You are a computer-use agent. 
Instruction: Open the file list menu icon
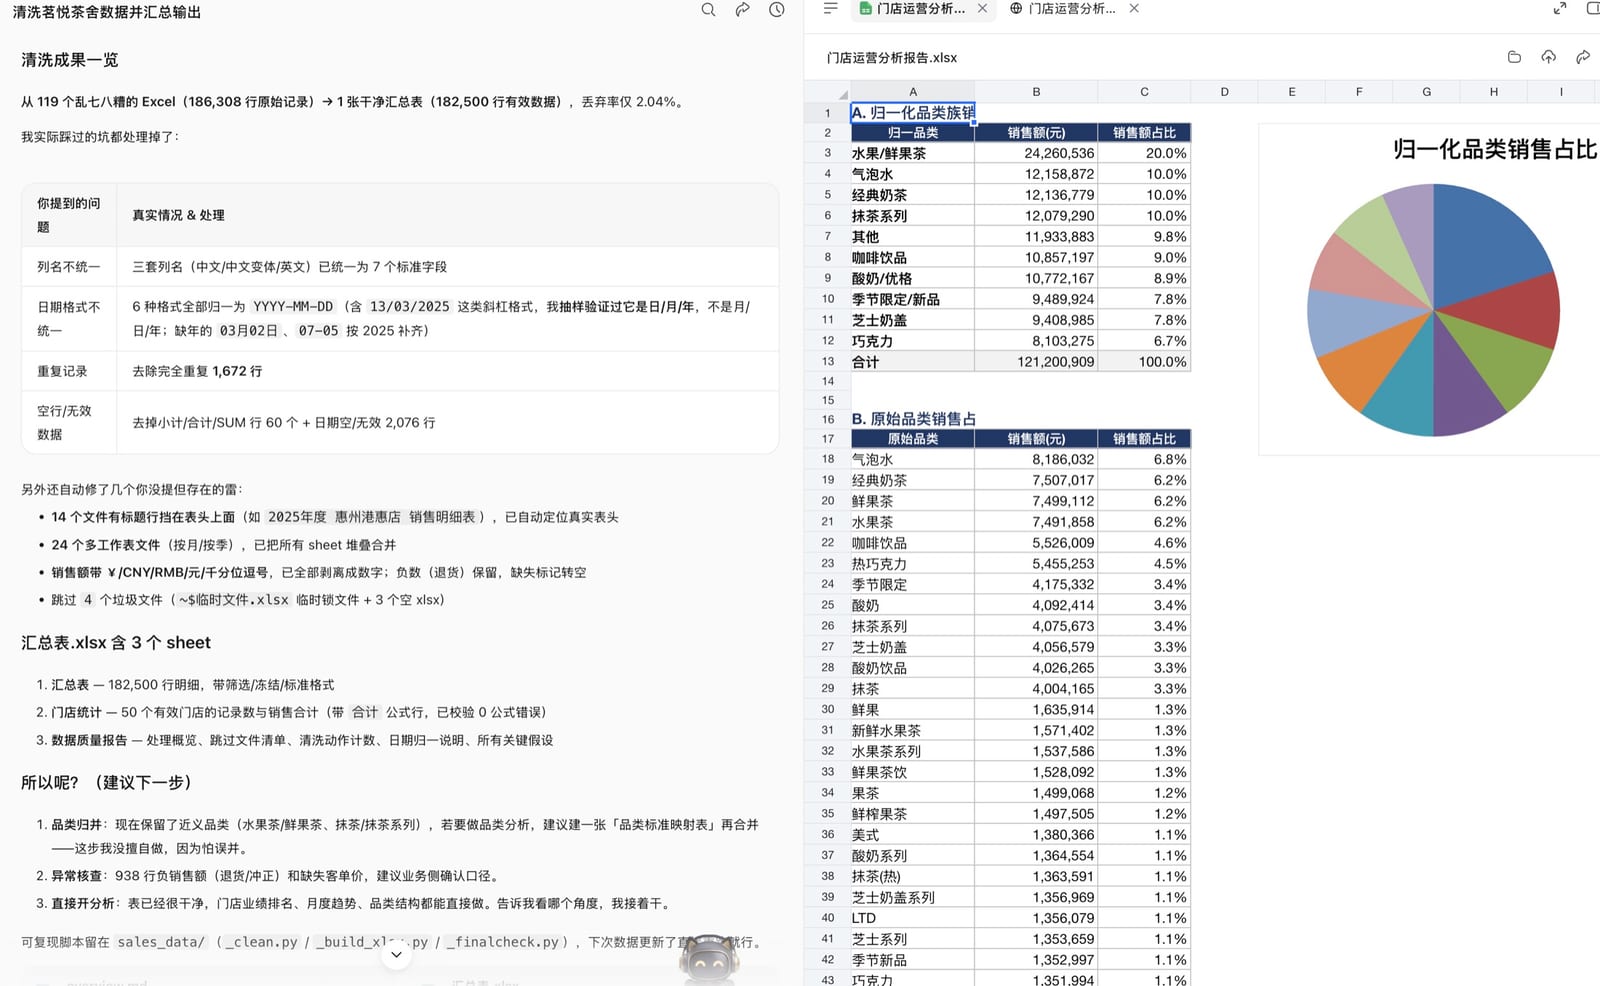click(x=830, y=8)
